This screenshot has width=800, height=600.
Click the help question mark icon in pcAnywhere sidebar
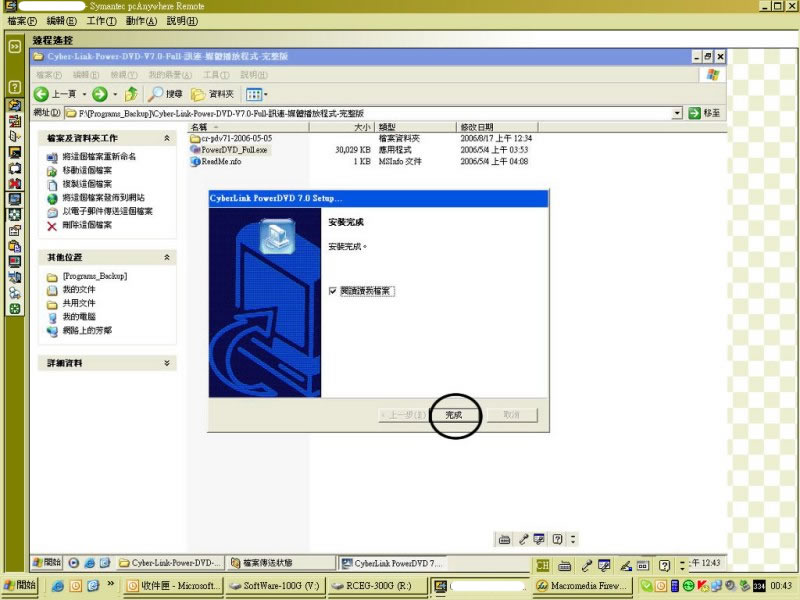click(15, 87)
